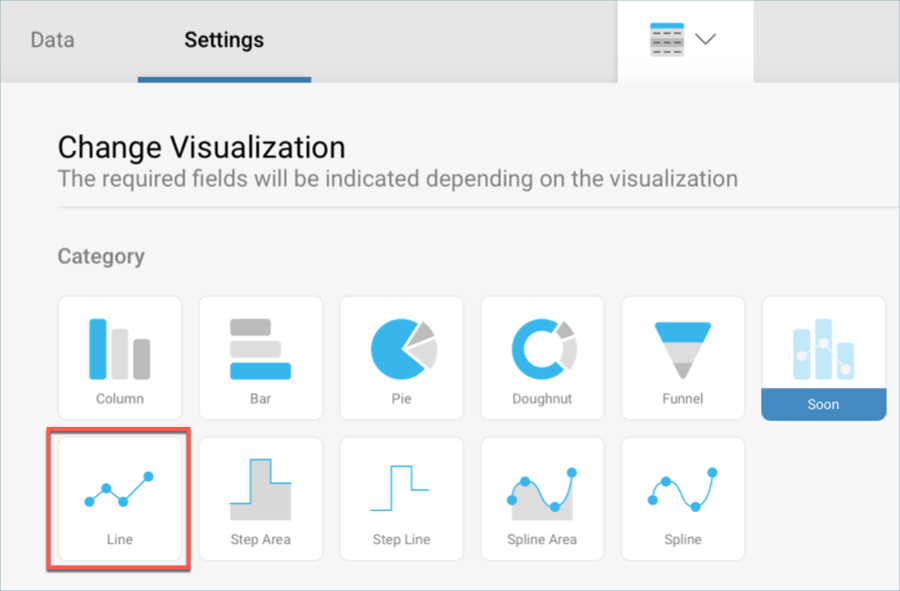Click the grid visualization type icon
Screen dimensions: 900x591
click(667, 41)
